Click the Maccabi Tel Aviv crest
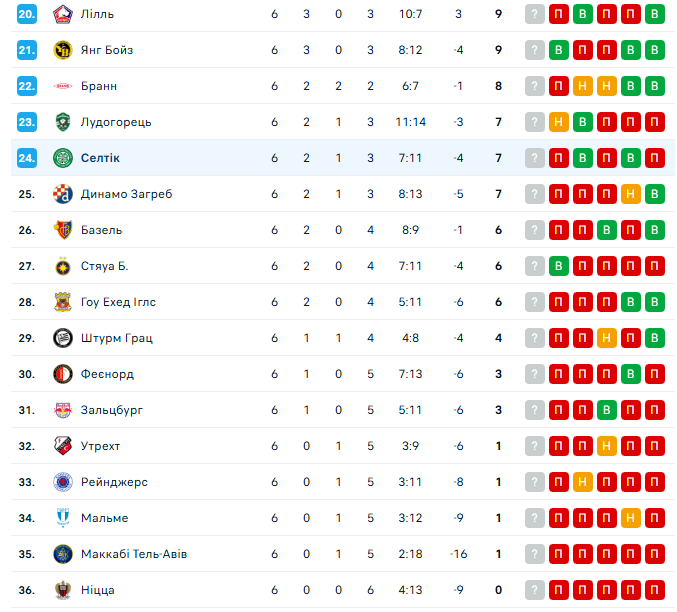This screenshot has height=612, width=677. point(62,554)
